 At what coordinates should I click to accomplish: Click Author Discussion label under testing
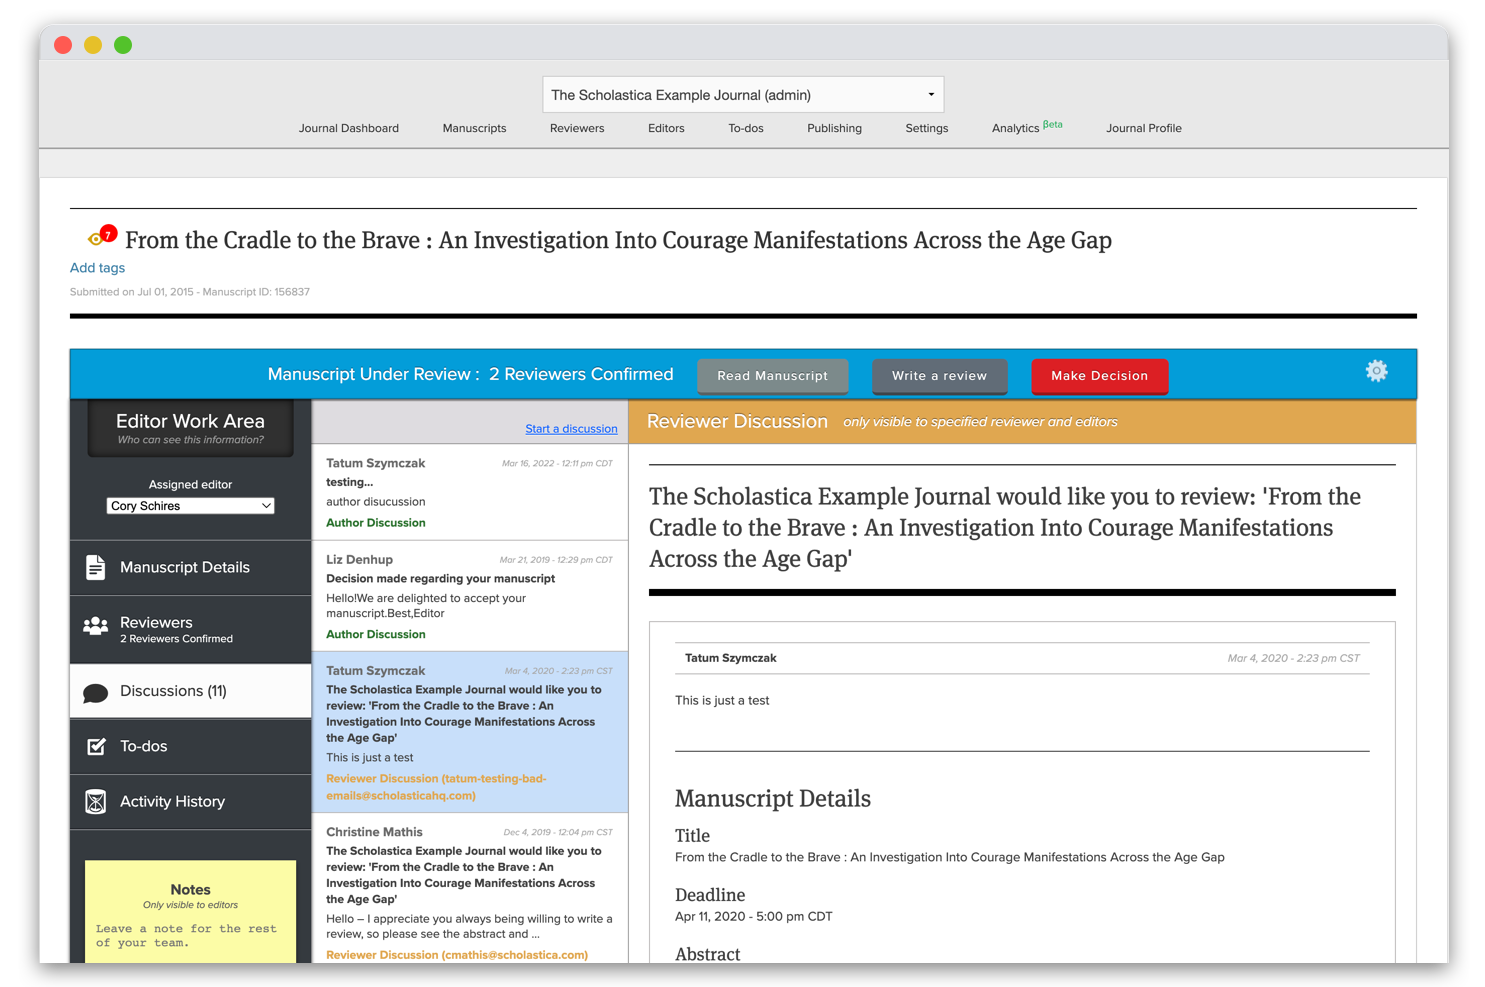pyautogui.click(x=375, y=523)
